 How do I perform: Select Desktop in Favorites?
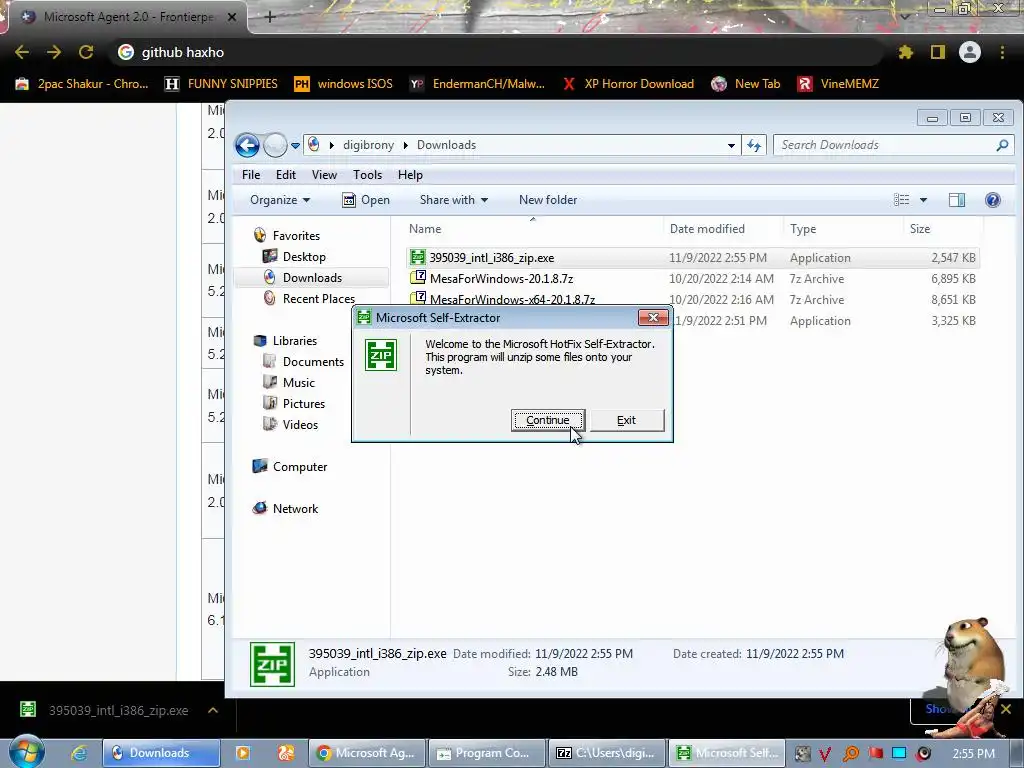[304, 257]
